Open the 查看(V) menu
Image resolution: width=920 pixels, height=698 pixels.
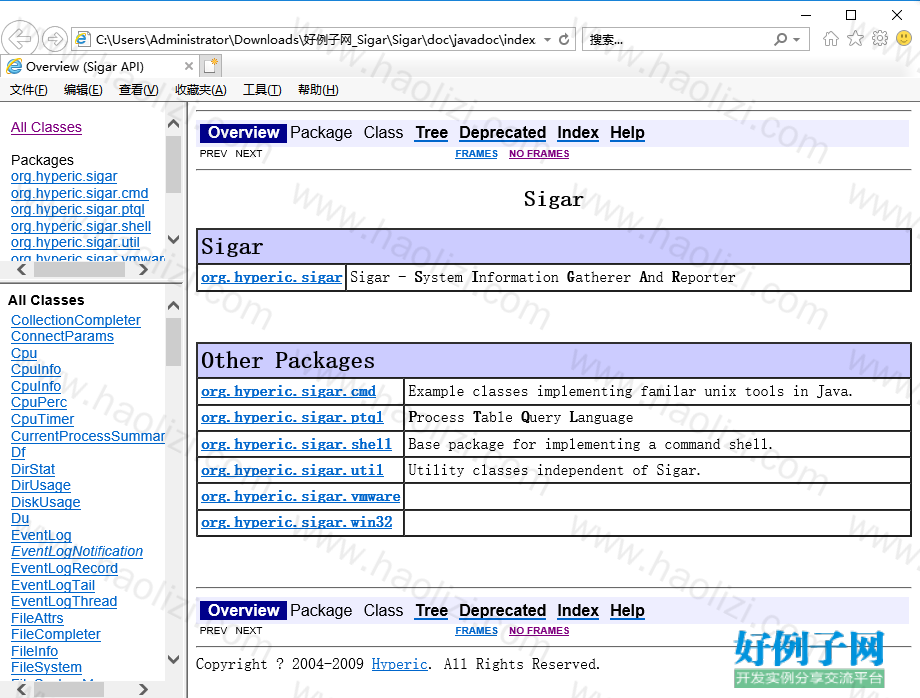[x=138, y=90]
